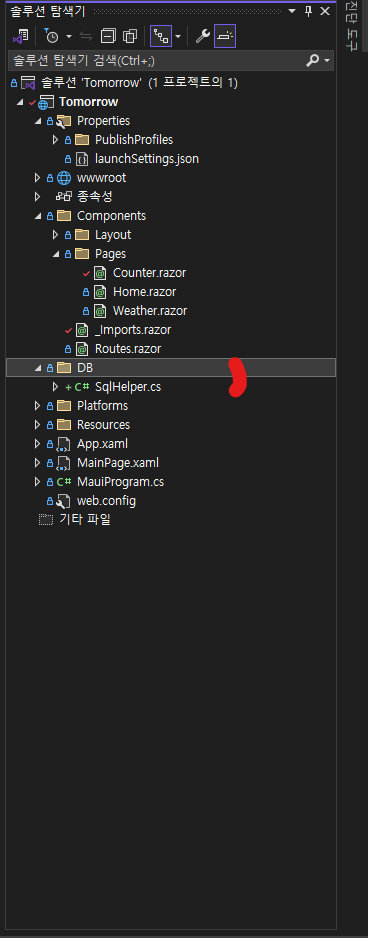Select the Pages folder
This screenshot has width=368, height=938.
[x=110, y=254]
